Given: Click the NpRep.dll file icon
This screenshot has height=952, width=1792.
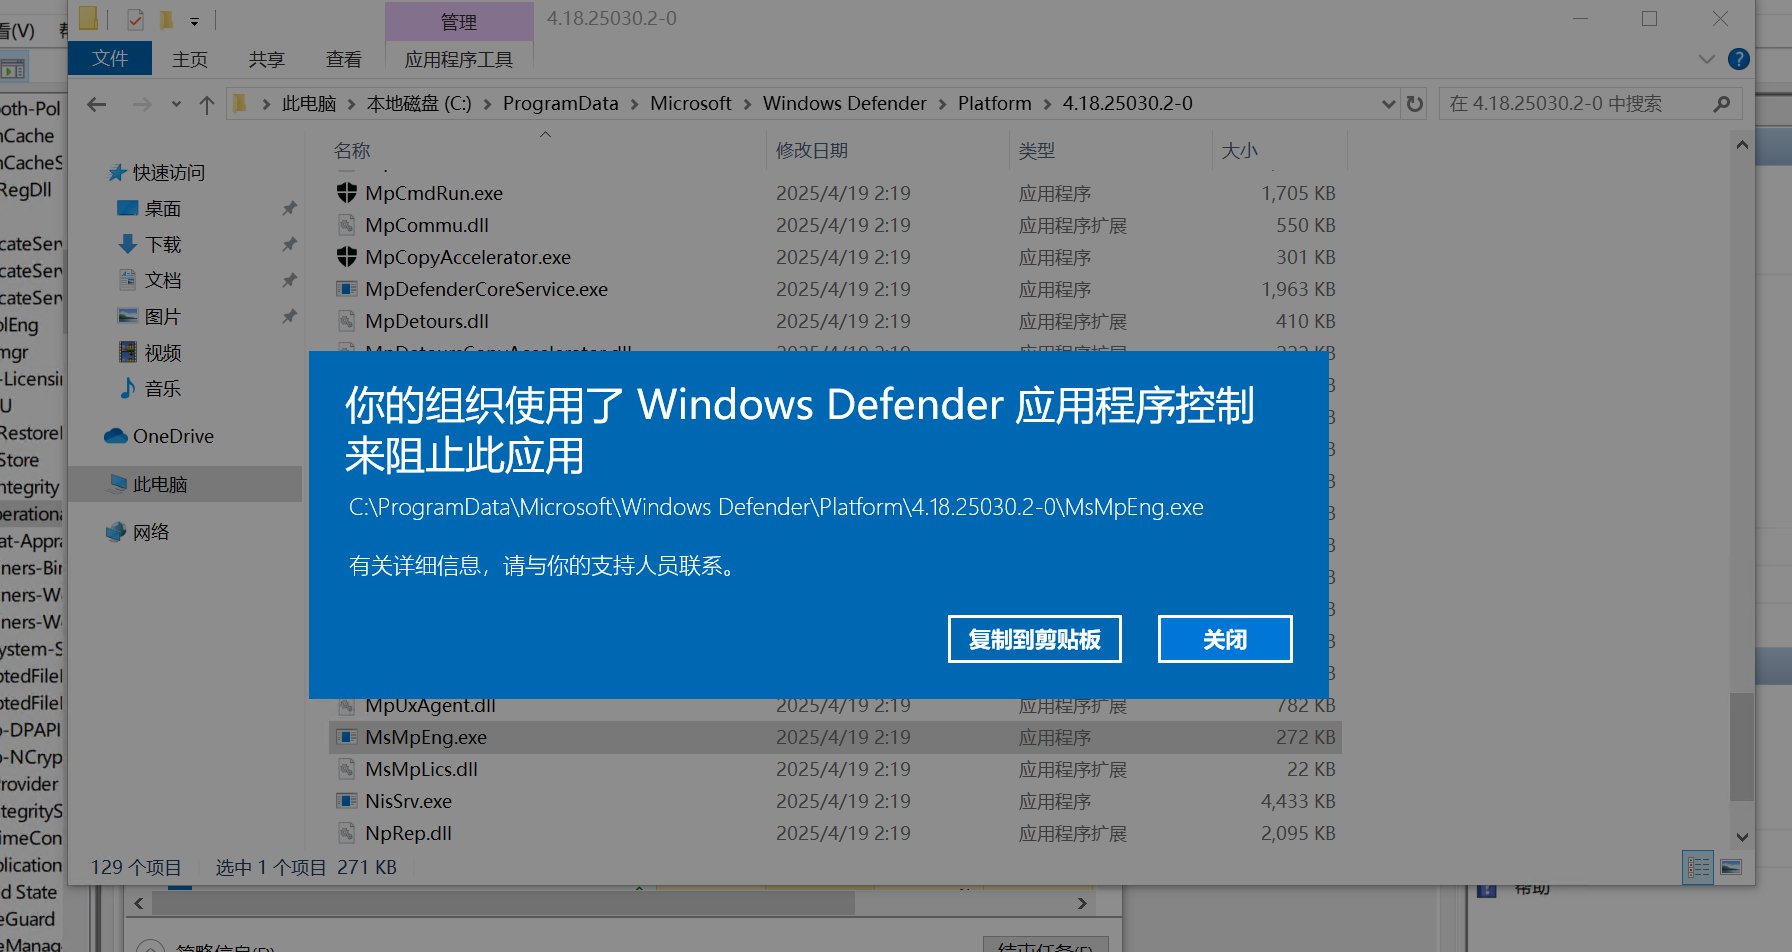Looking at the screenshot, I should click(x=346, y=833).
